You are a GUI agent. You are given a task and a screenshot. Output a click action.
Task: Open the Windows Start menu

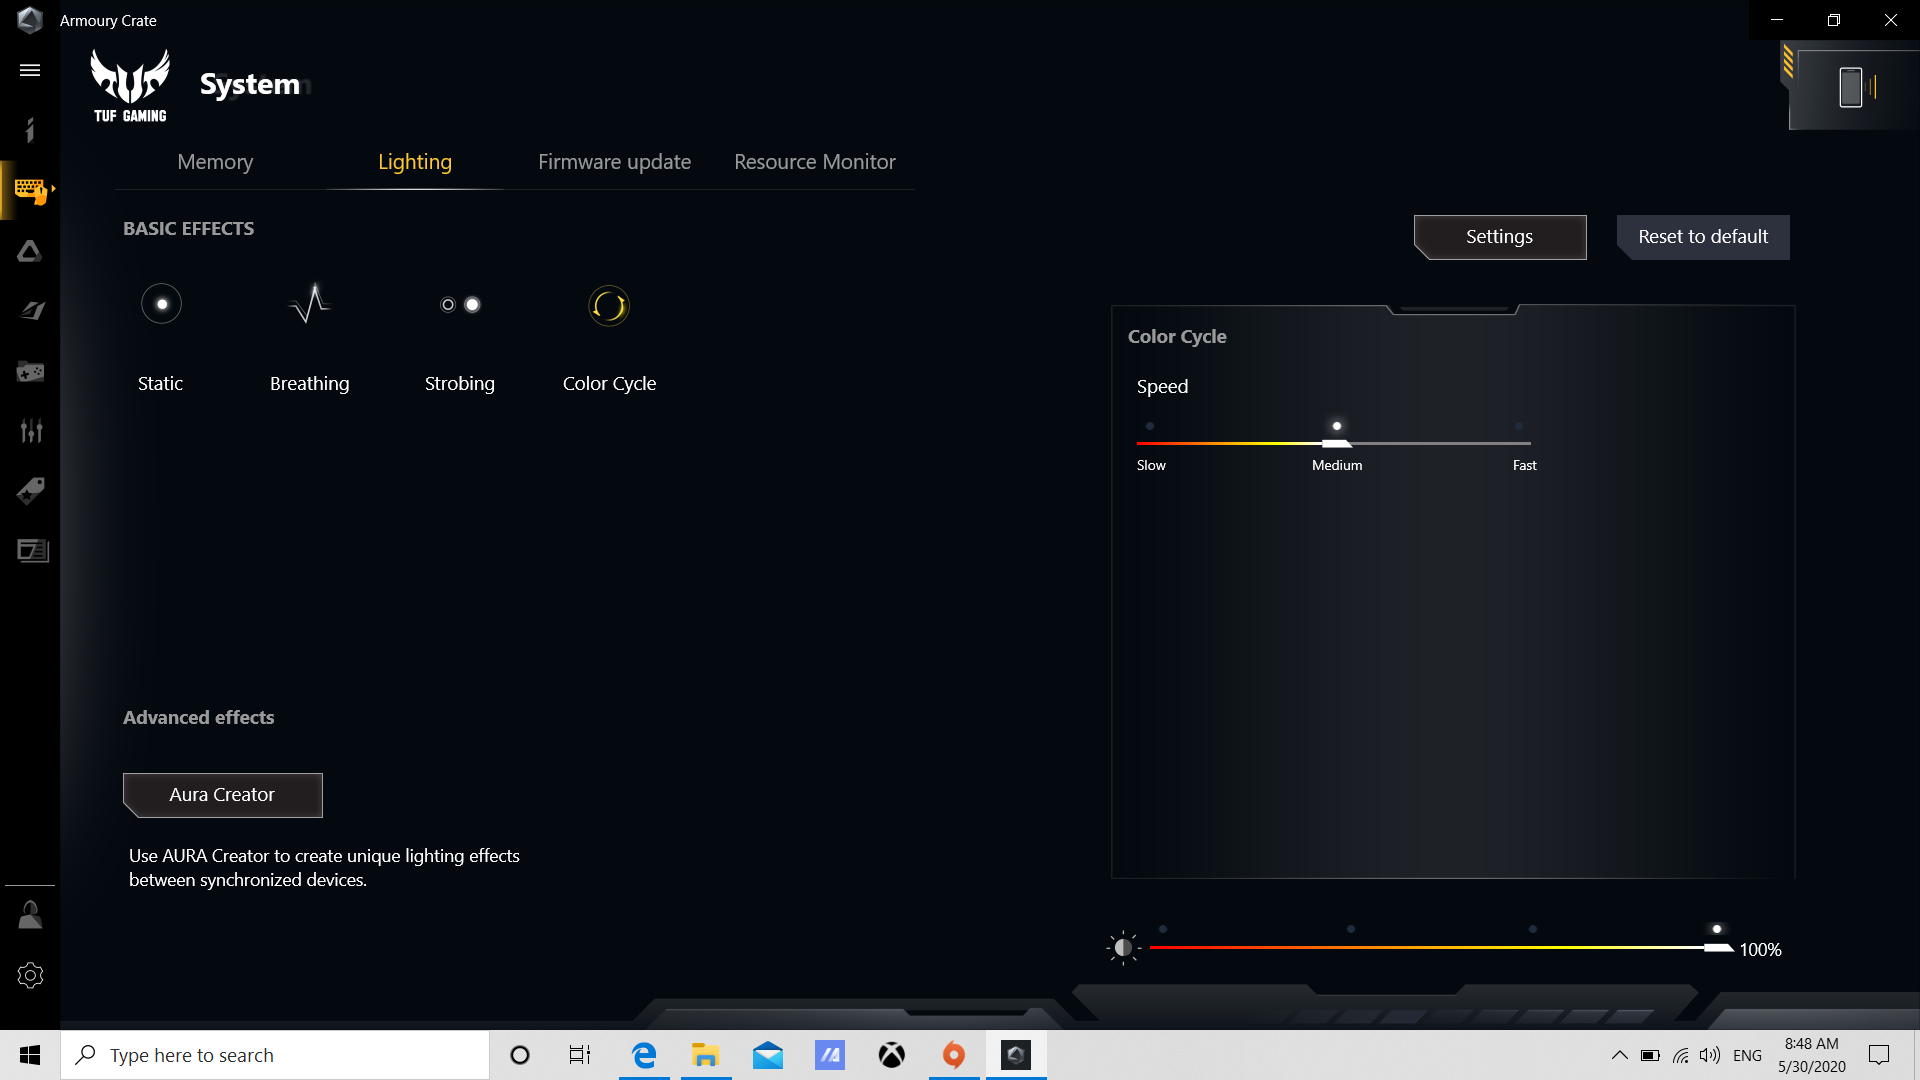[30, 1055]
